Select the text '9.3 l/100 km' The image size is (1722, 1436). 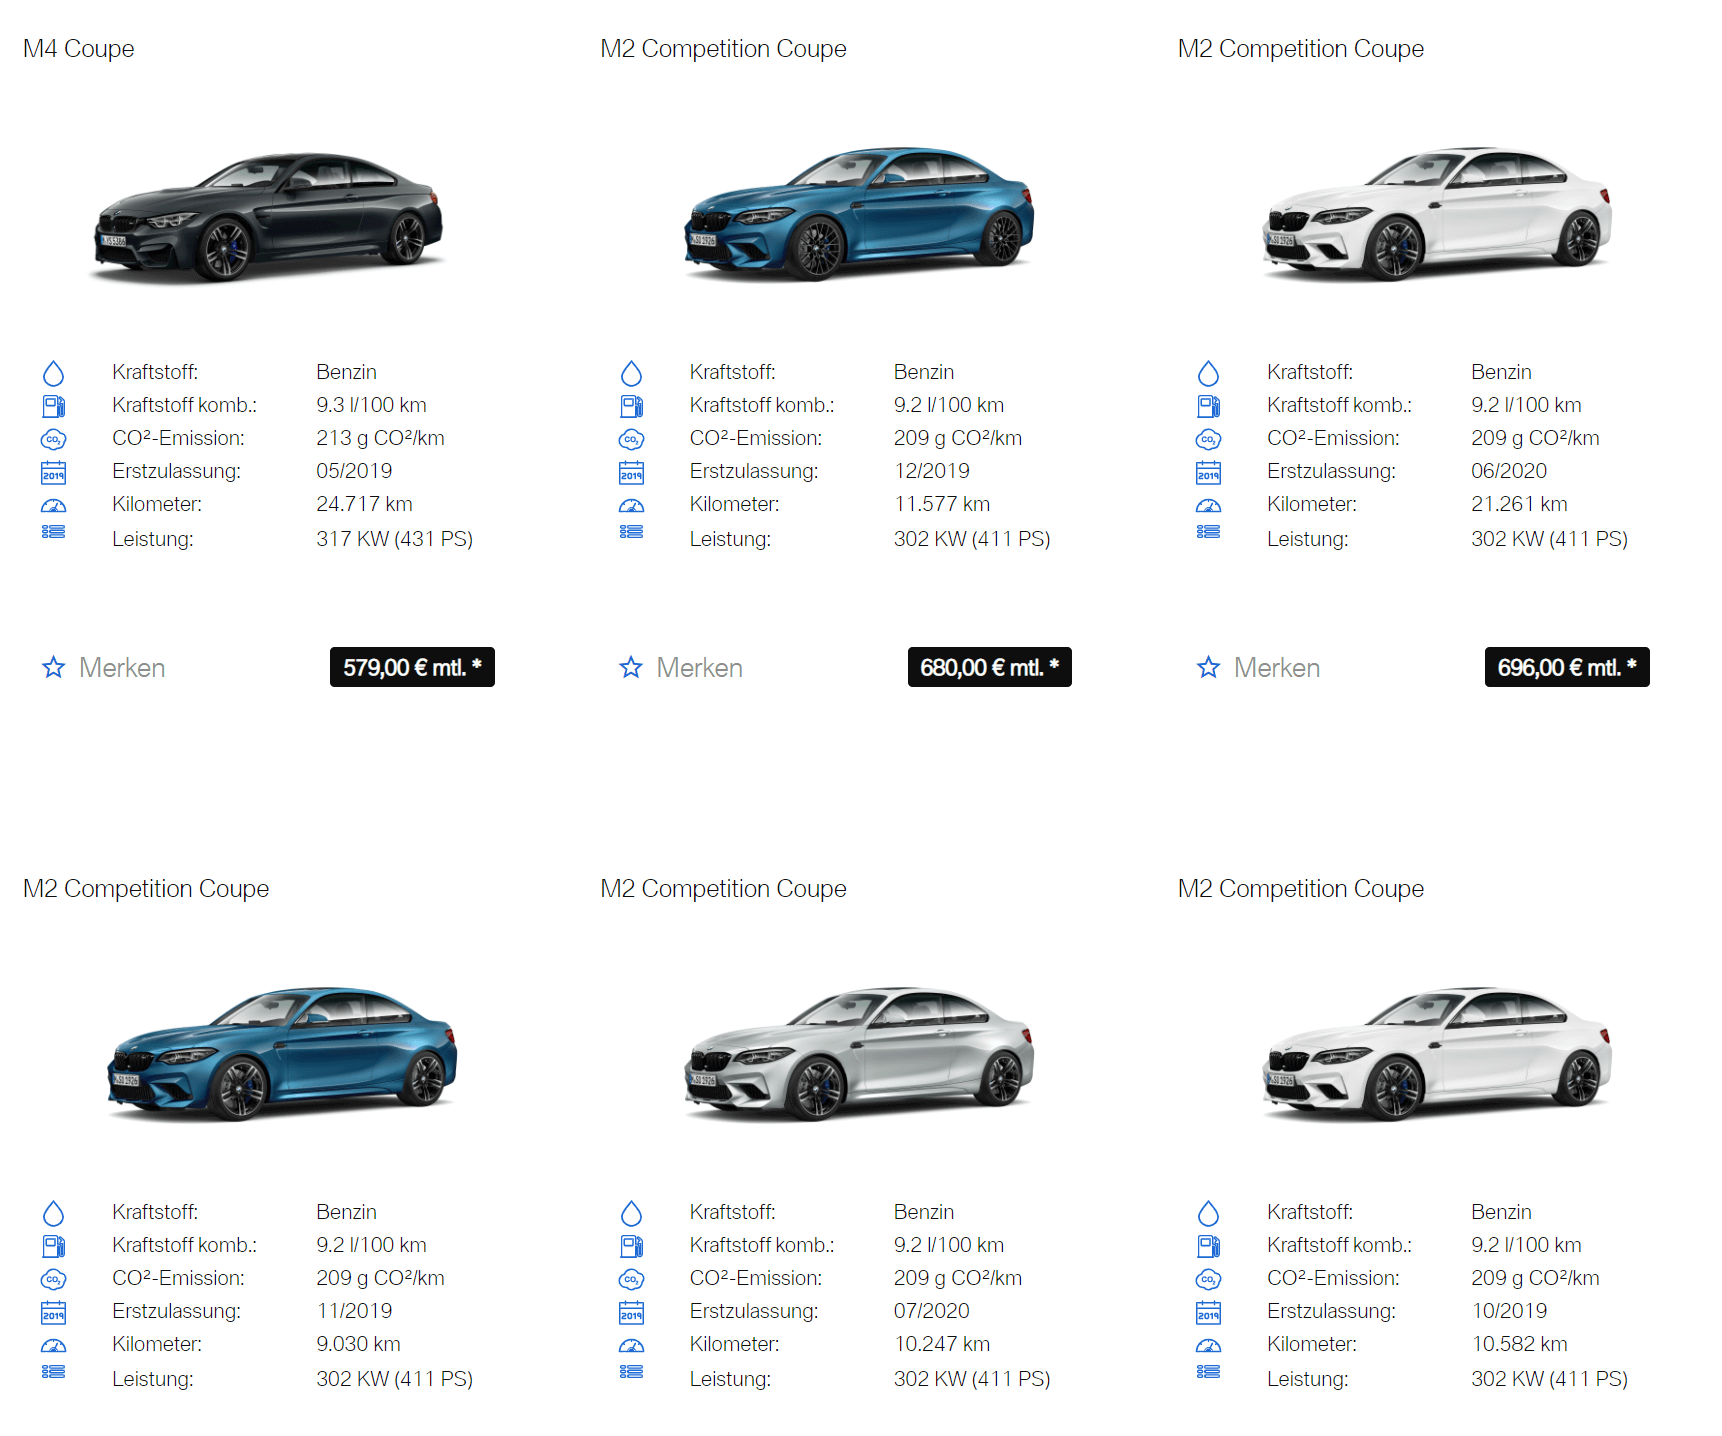tap(371, 405)
